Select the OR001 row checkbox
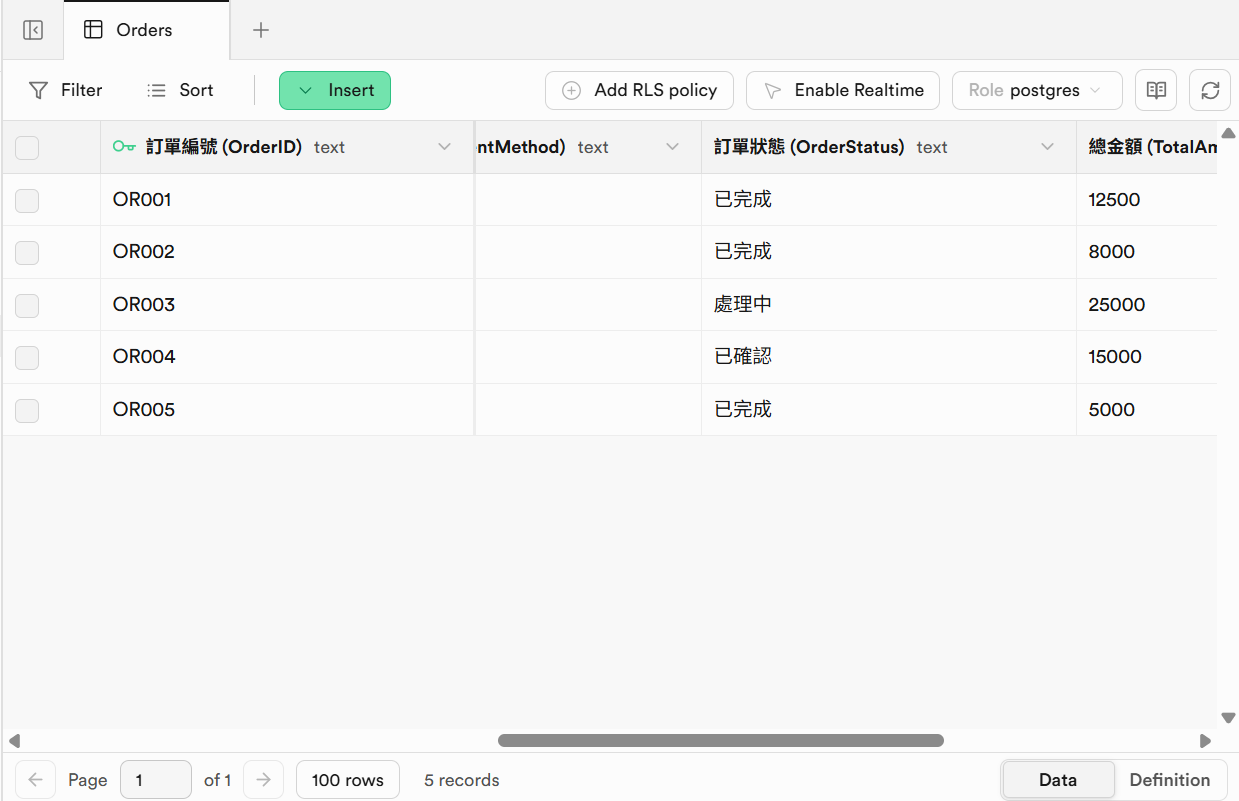 (x=27, y=200)
